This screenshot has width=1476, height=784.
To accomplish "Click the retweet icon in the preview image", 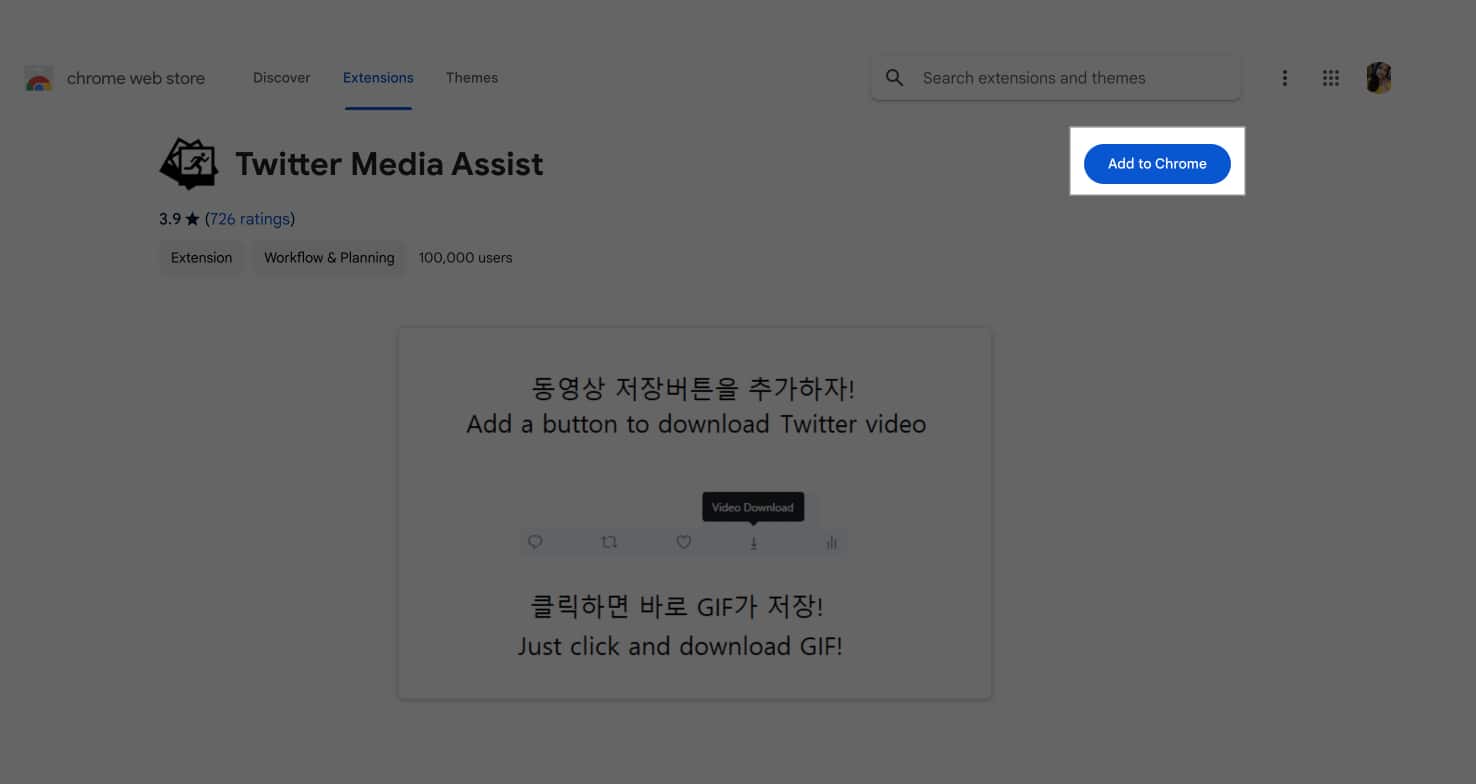I will click(x=609, y=542).
